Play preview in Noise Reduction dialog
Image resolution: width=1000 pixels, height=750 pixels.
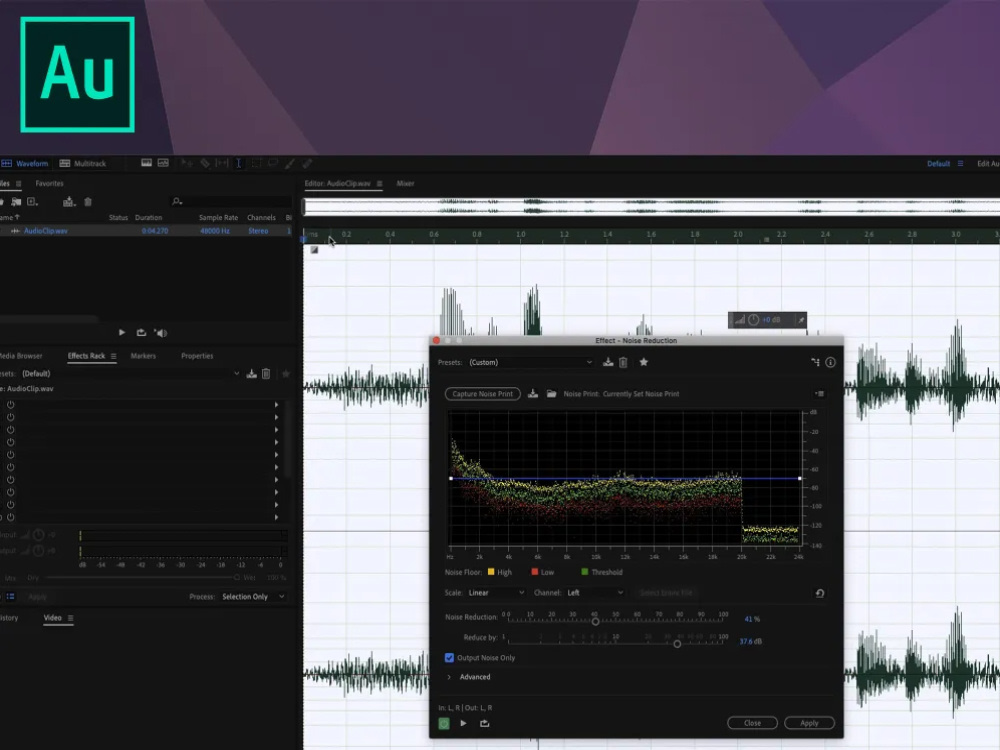tap(464, 723)
